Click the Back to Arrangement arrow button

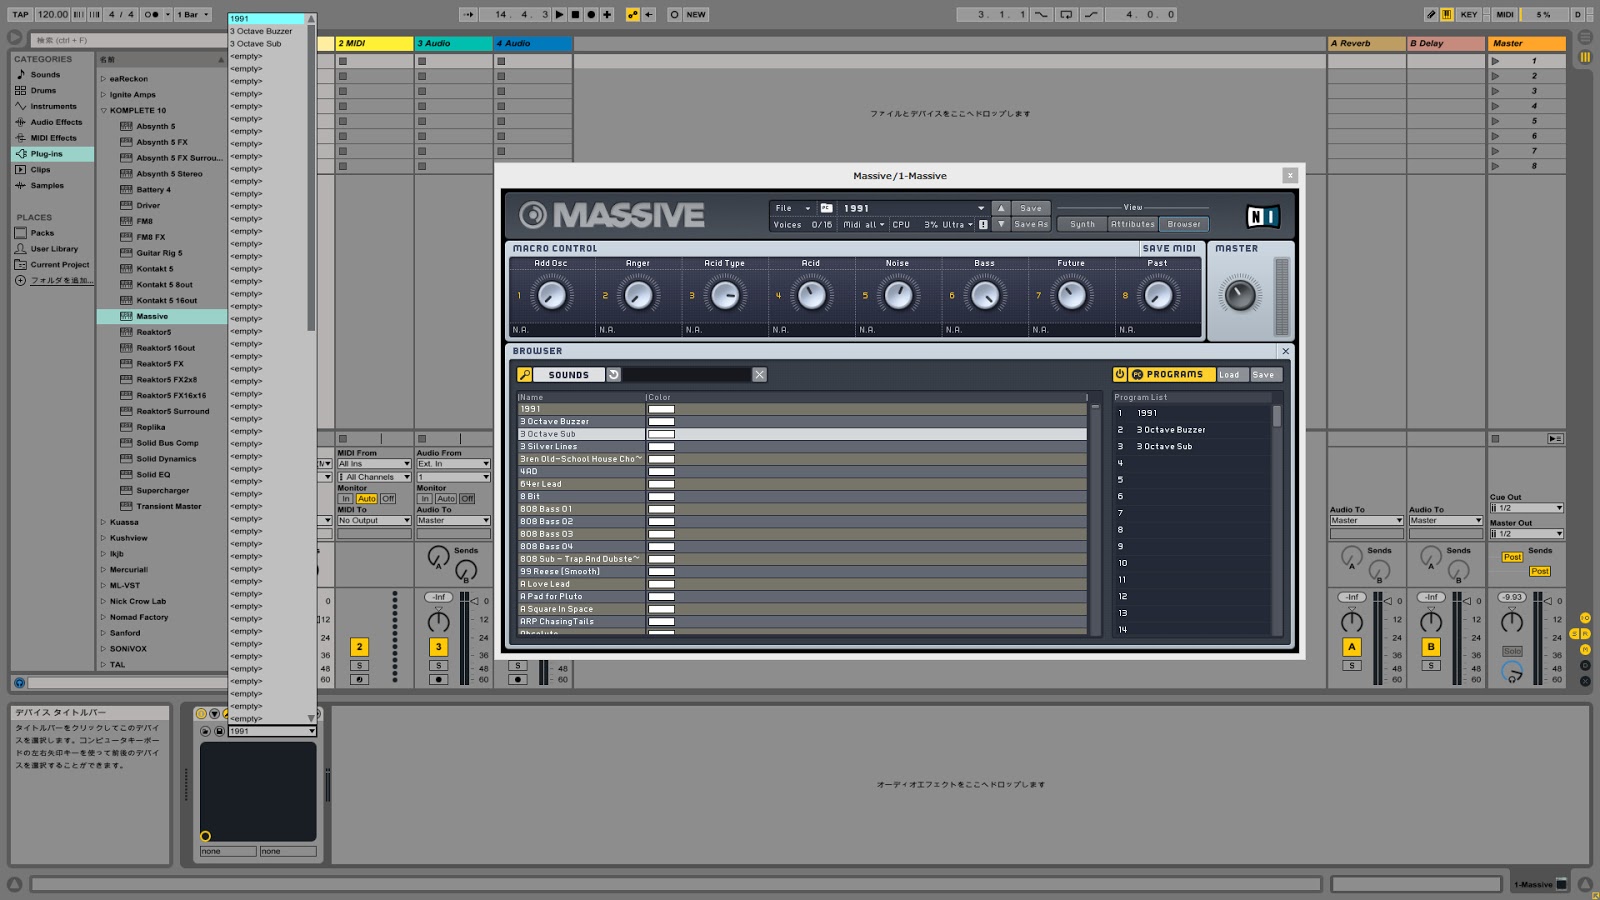pos(649,14)
